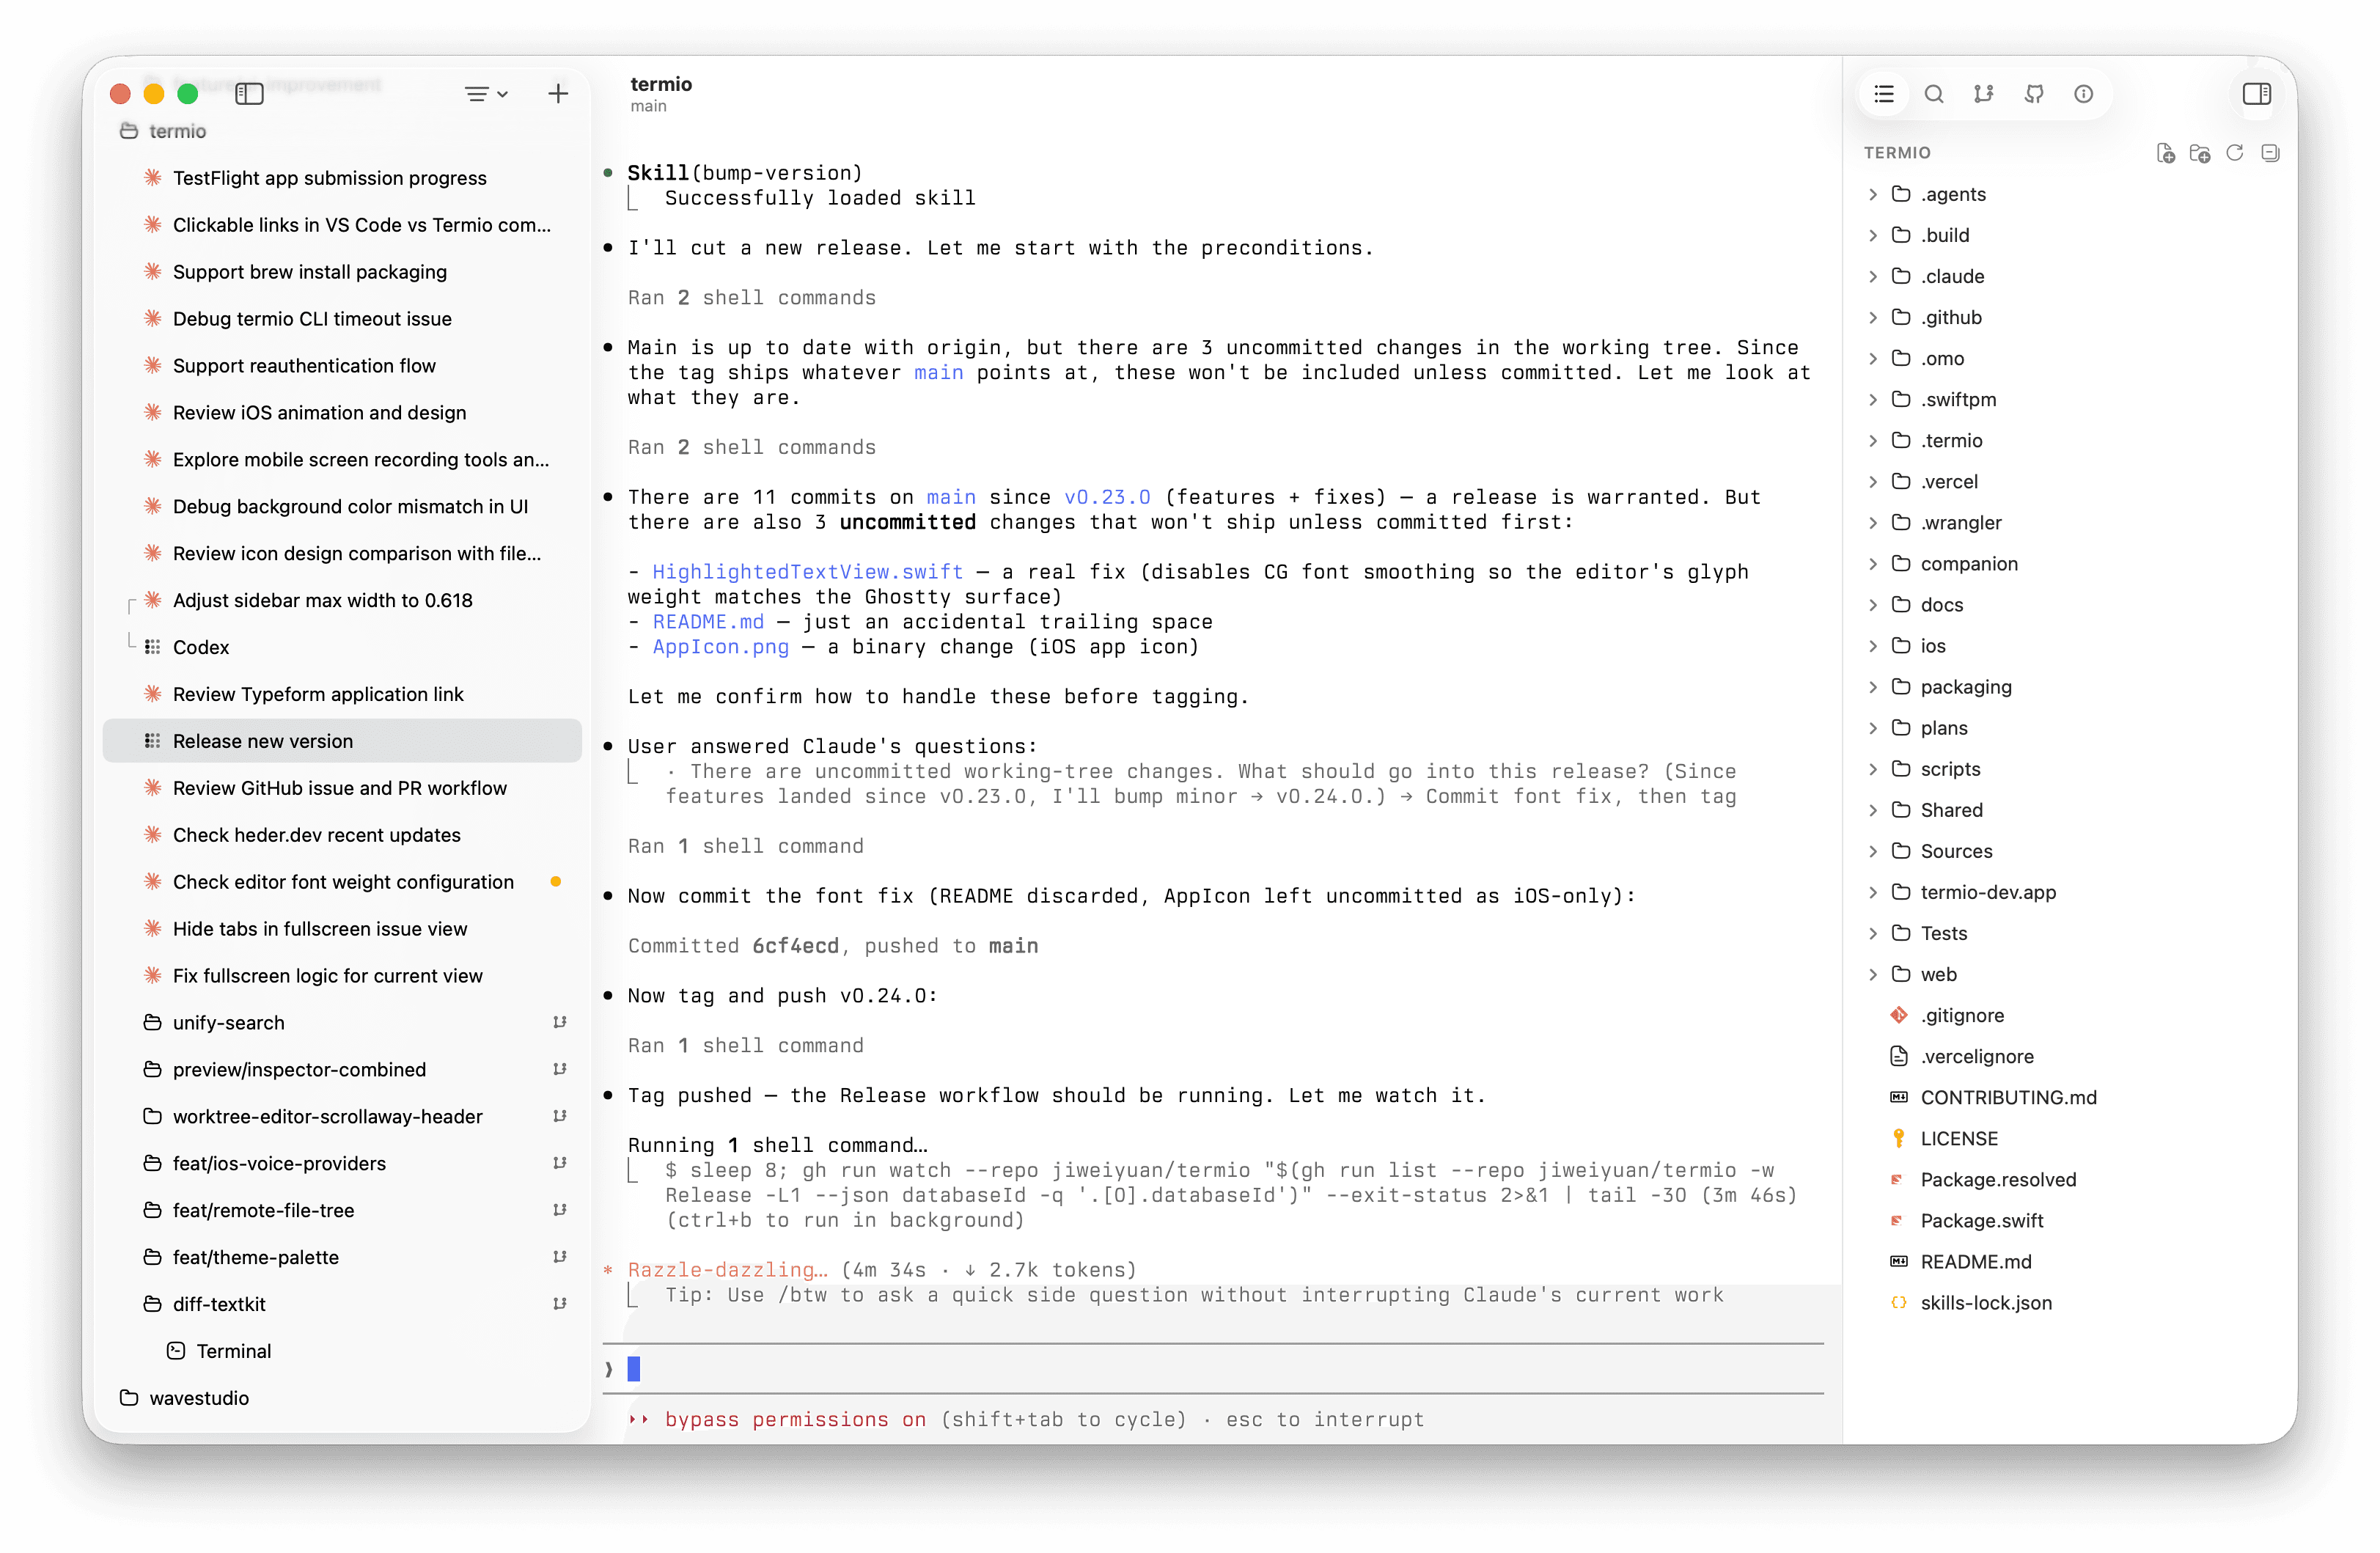Select TestFlight app submission progress session

pos(342,178)
